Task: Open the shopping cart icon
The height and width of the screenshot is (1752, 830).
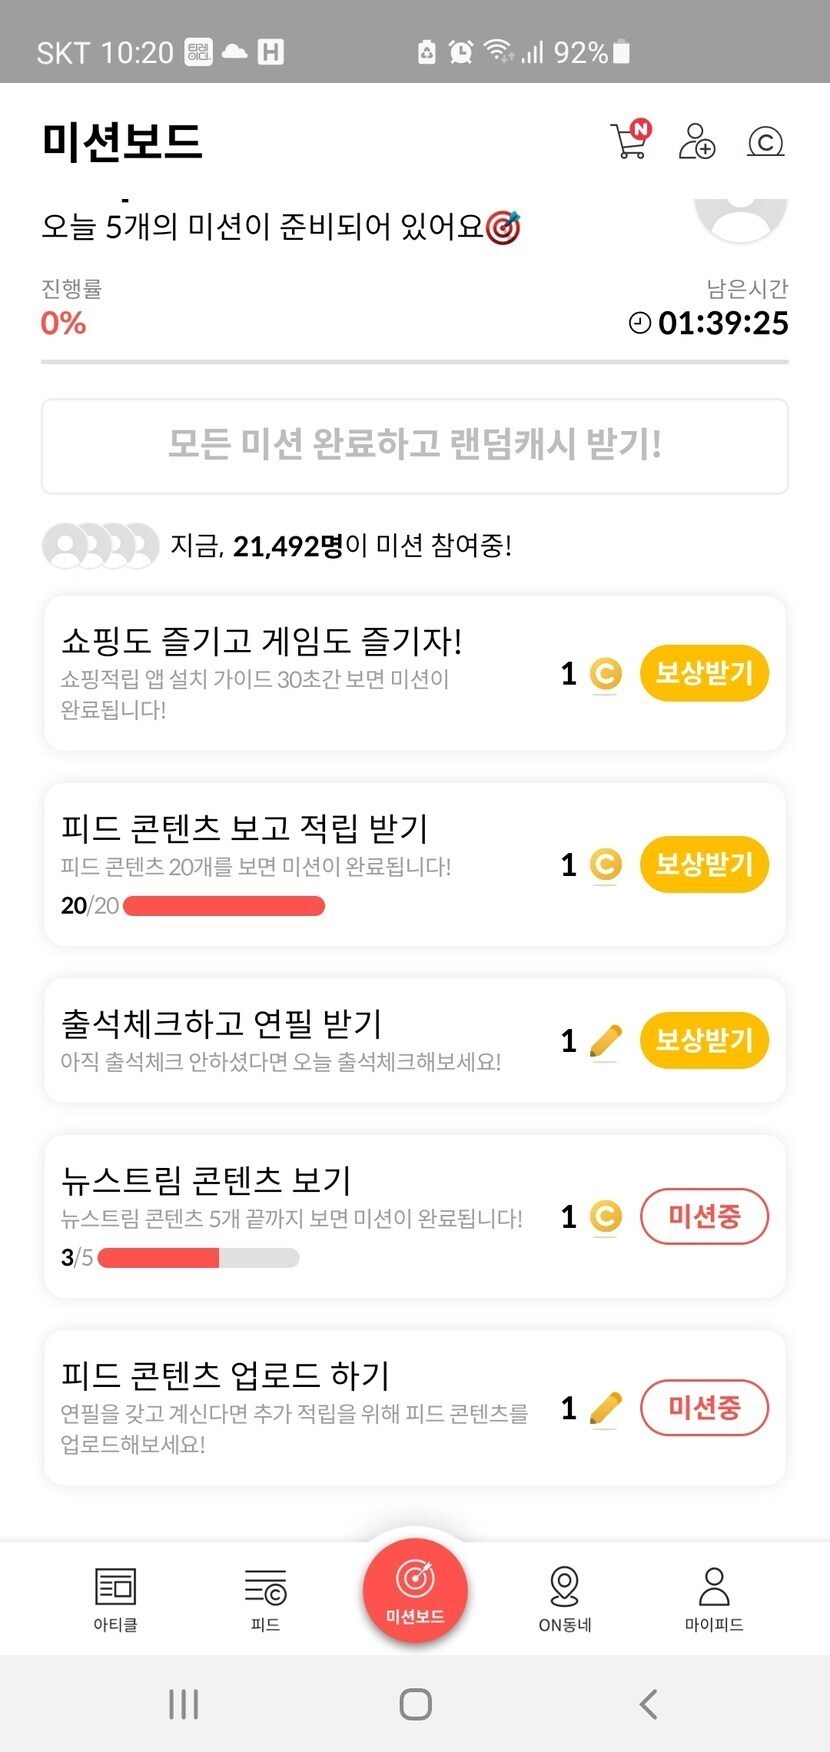Action: pyautogui.click(x=630, y=141)
